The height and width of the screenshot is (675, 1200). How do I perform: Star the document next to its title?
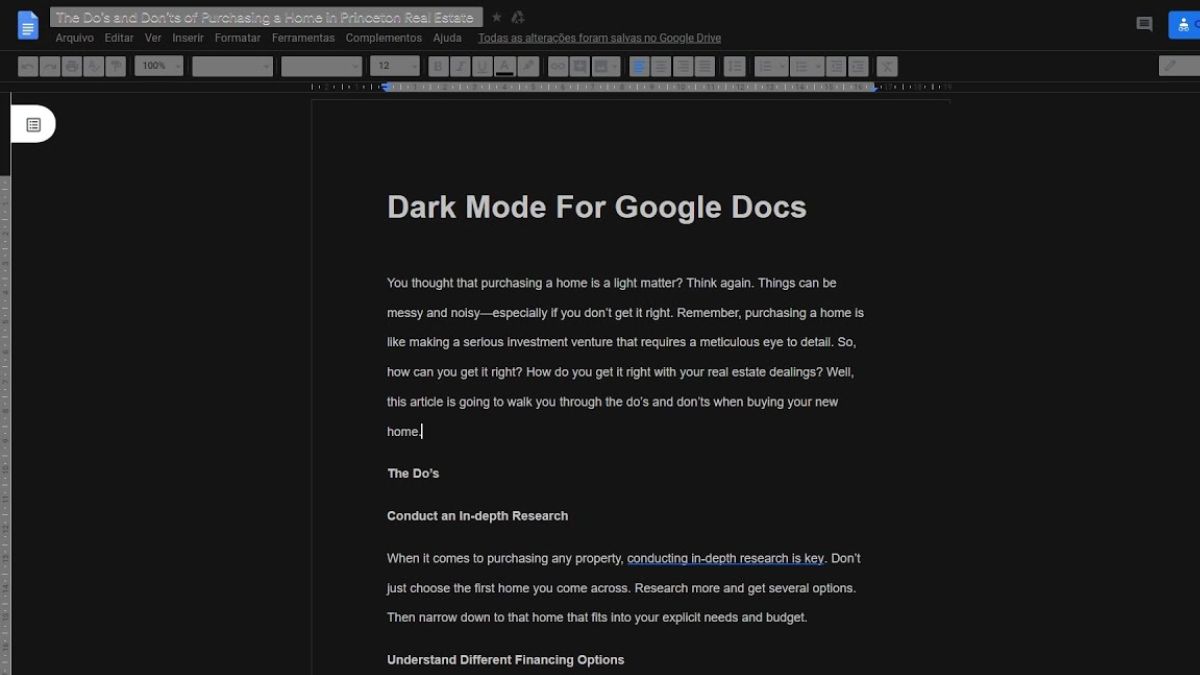496,16
